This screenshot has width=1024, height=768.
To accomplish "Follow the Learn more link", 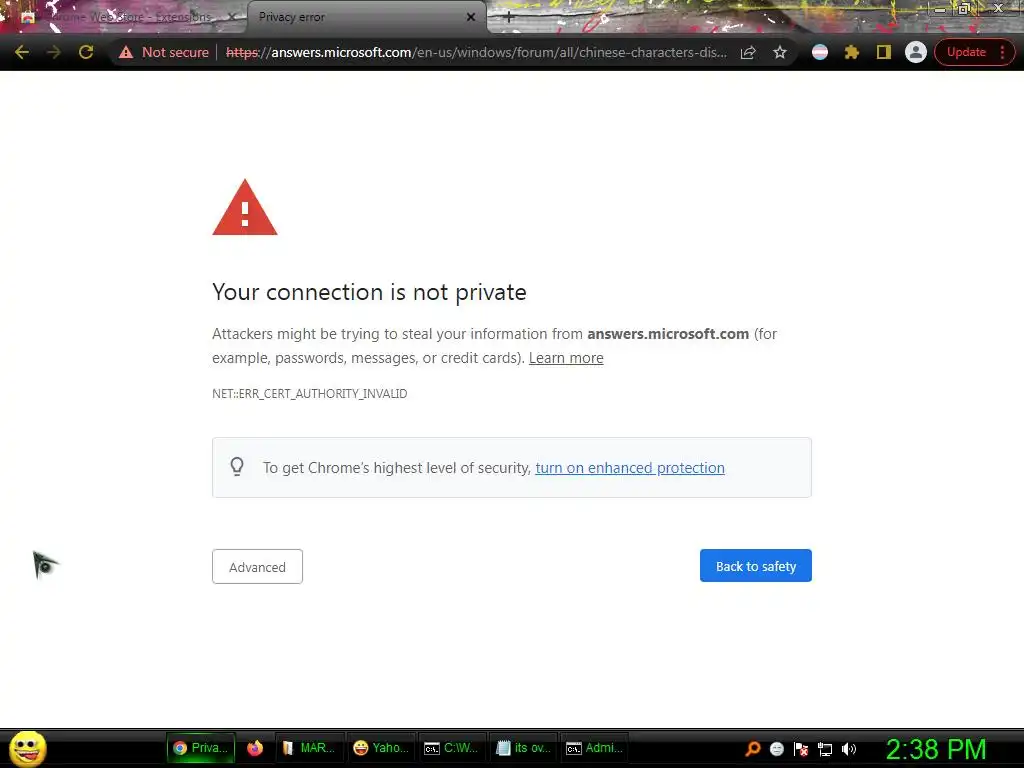I will coord(566,358).
